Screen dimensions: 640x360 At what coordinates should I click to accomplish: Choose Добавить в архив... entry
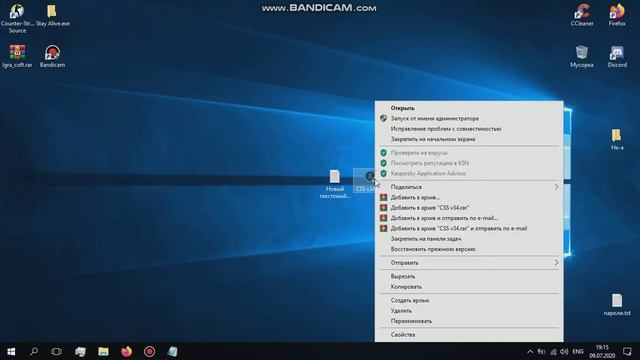[x=469, y=197]
